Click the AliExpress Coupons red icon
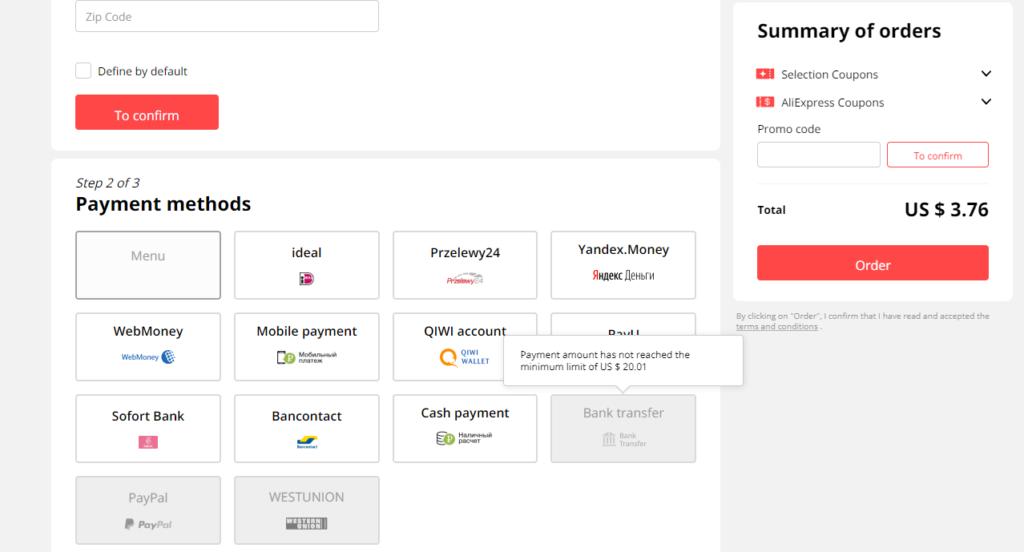The width and height of the screenshot is (1024, 552). pyautogui.click(x=765, y=102)
